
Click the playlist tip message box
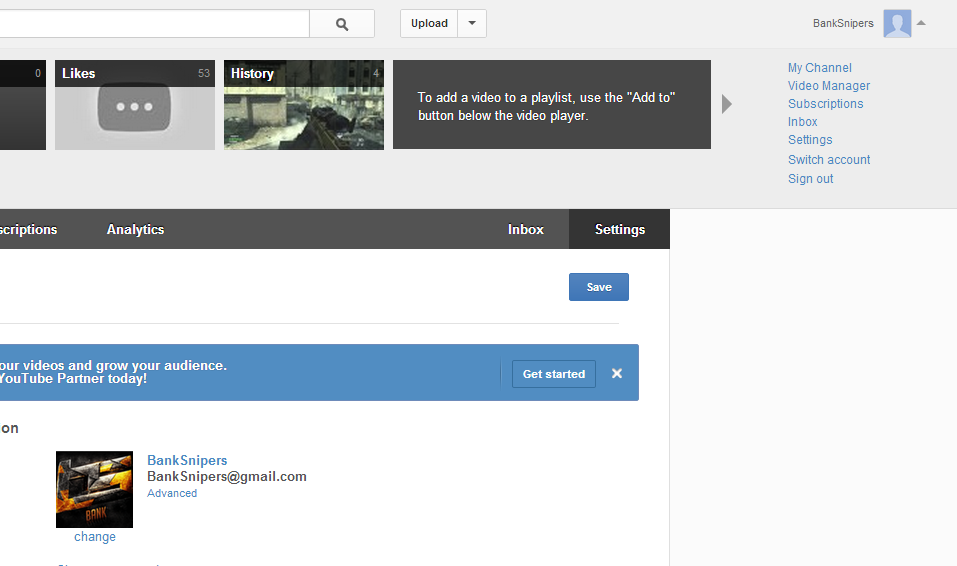pyautogui.click(x=552, y=104)
